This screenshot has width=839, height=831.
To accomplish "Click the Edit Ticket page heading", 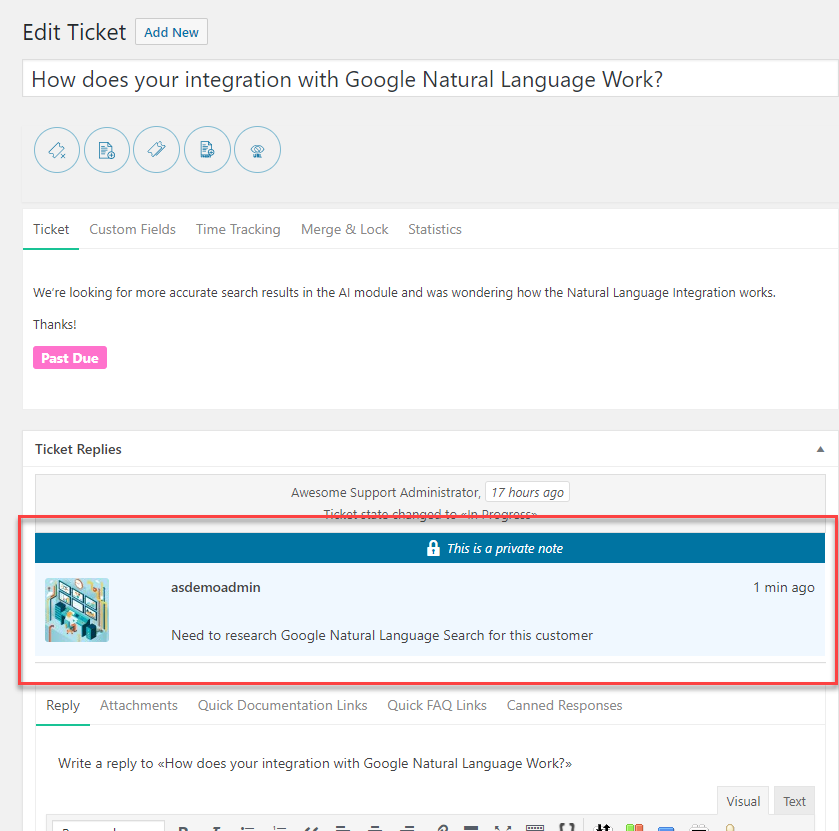I will pos(74,32).
